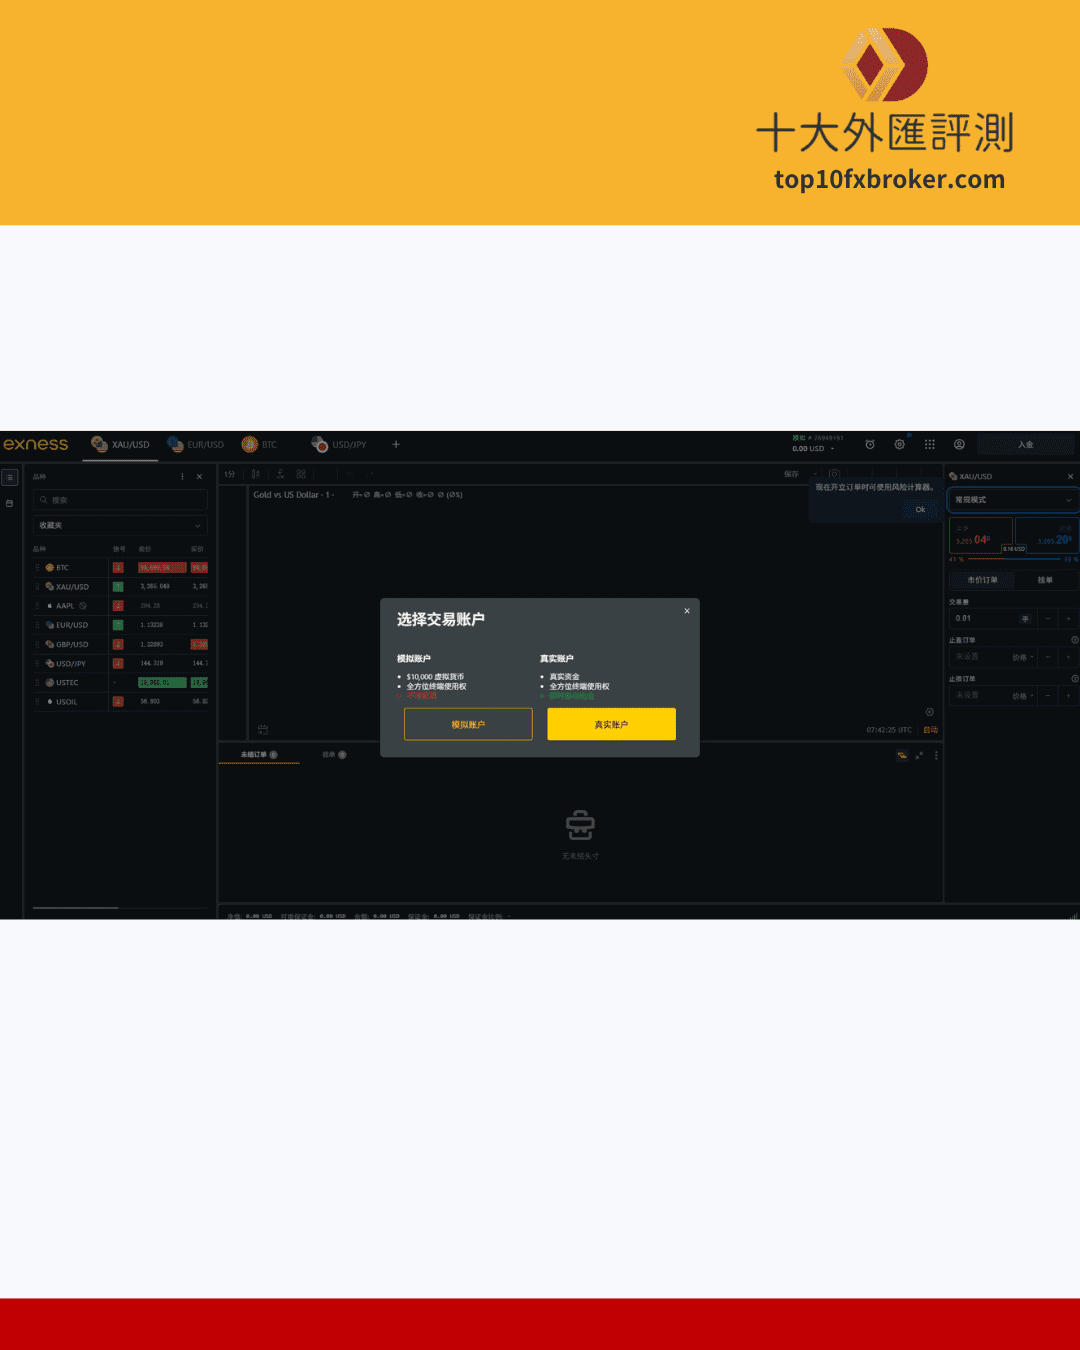The height and width of the screenshot is (1350, 1080).
Task: Select the 市价订单 market order type
Action: coord(982,580)
